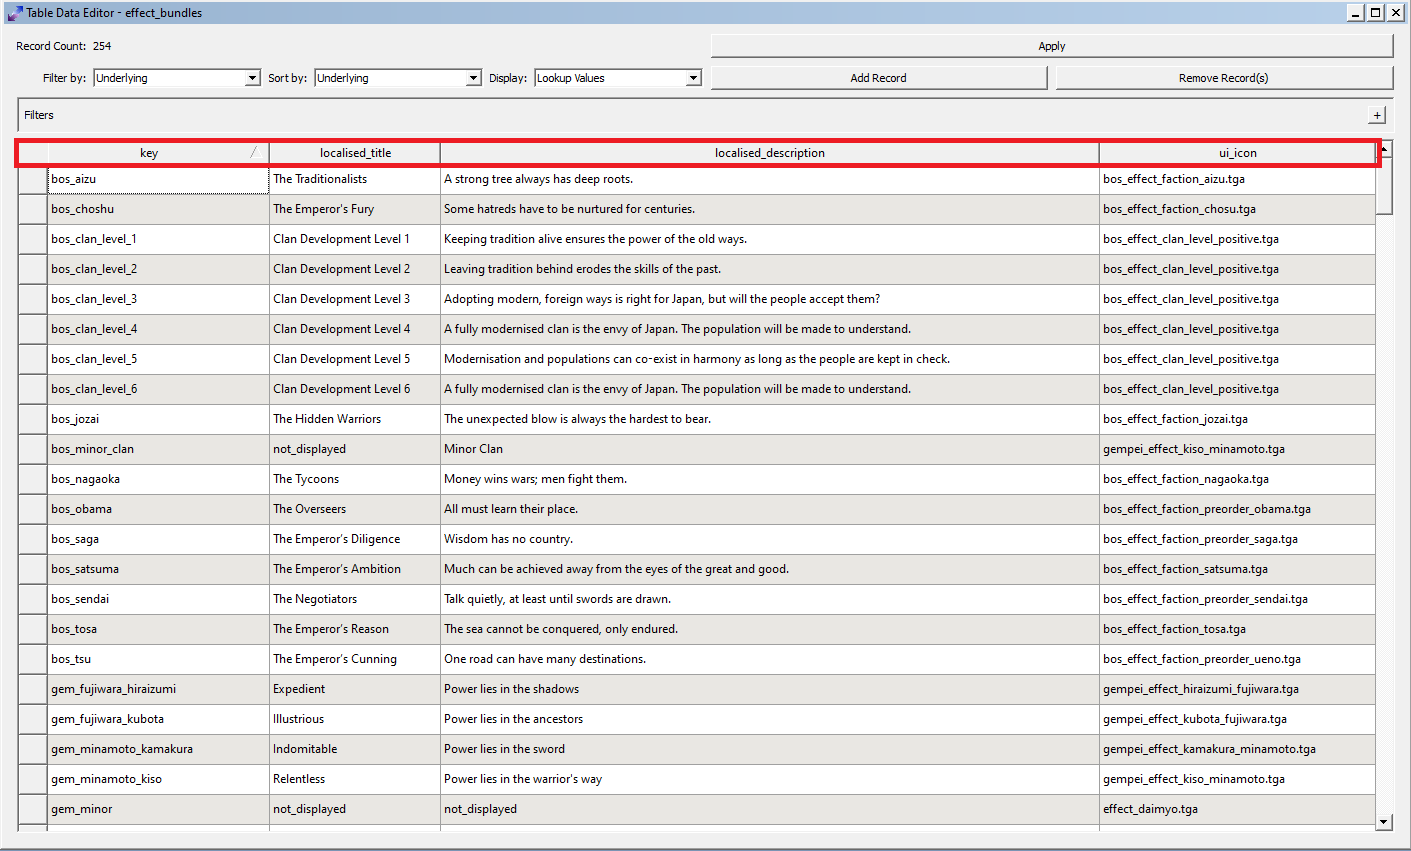Click the Table Data Editor title icon

pos(14,13)
